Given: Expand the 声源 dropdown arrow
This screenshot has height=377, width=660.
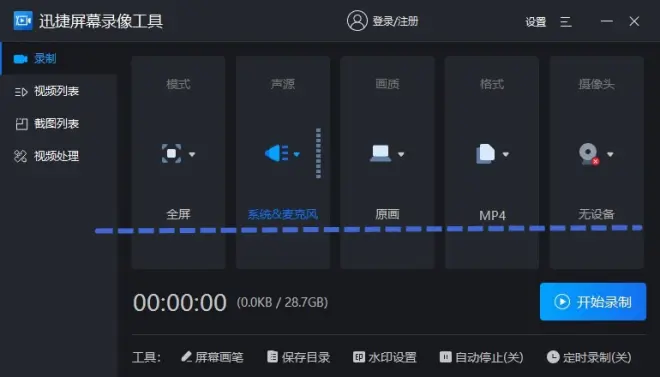Looking at the screenshot, I should tap(296, 154).
